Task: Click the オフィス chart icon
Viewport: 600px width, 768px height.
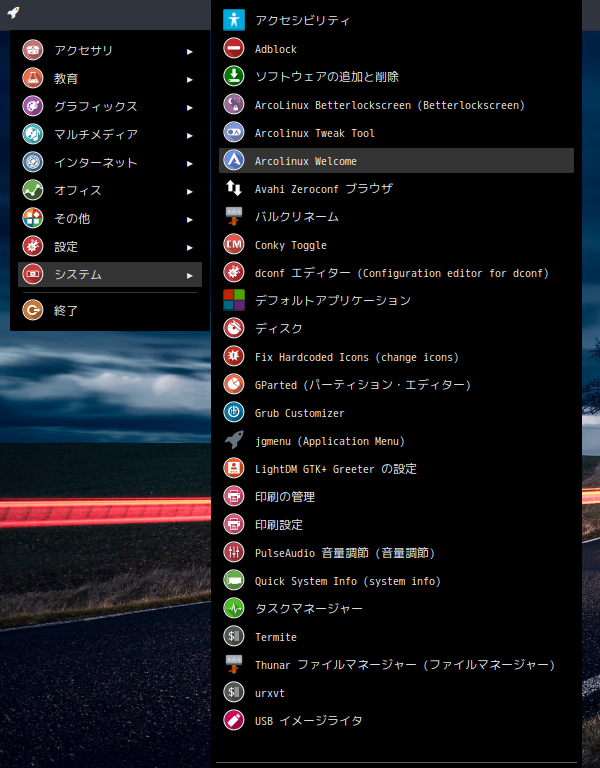Action: [33, 190]
